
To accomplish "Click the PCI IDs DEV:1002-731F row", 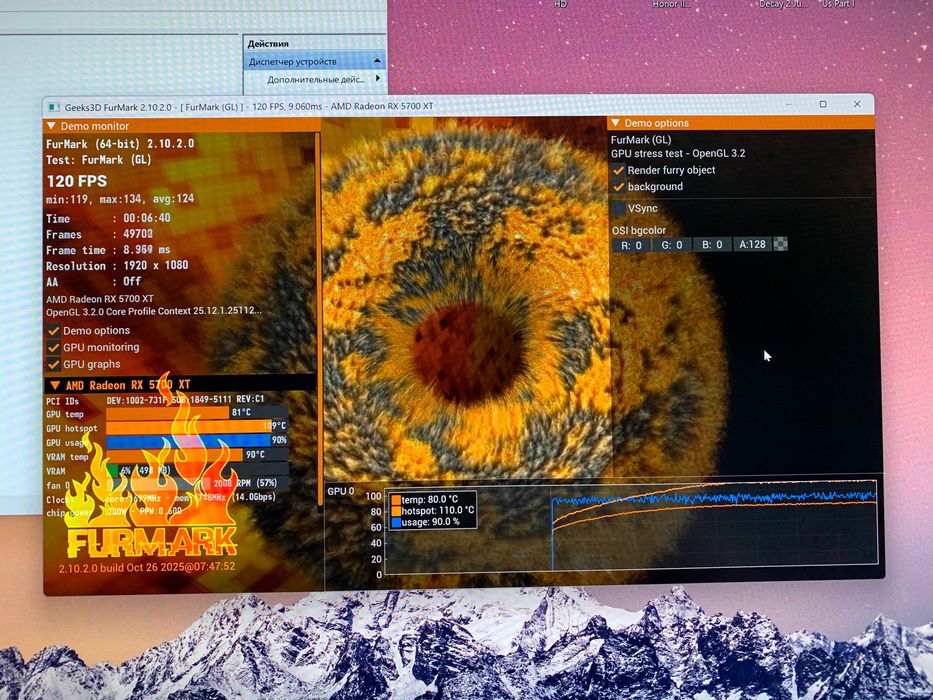I will pos(155,400).
